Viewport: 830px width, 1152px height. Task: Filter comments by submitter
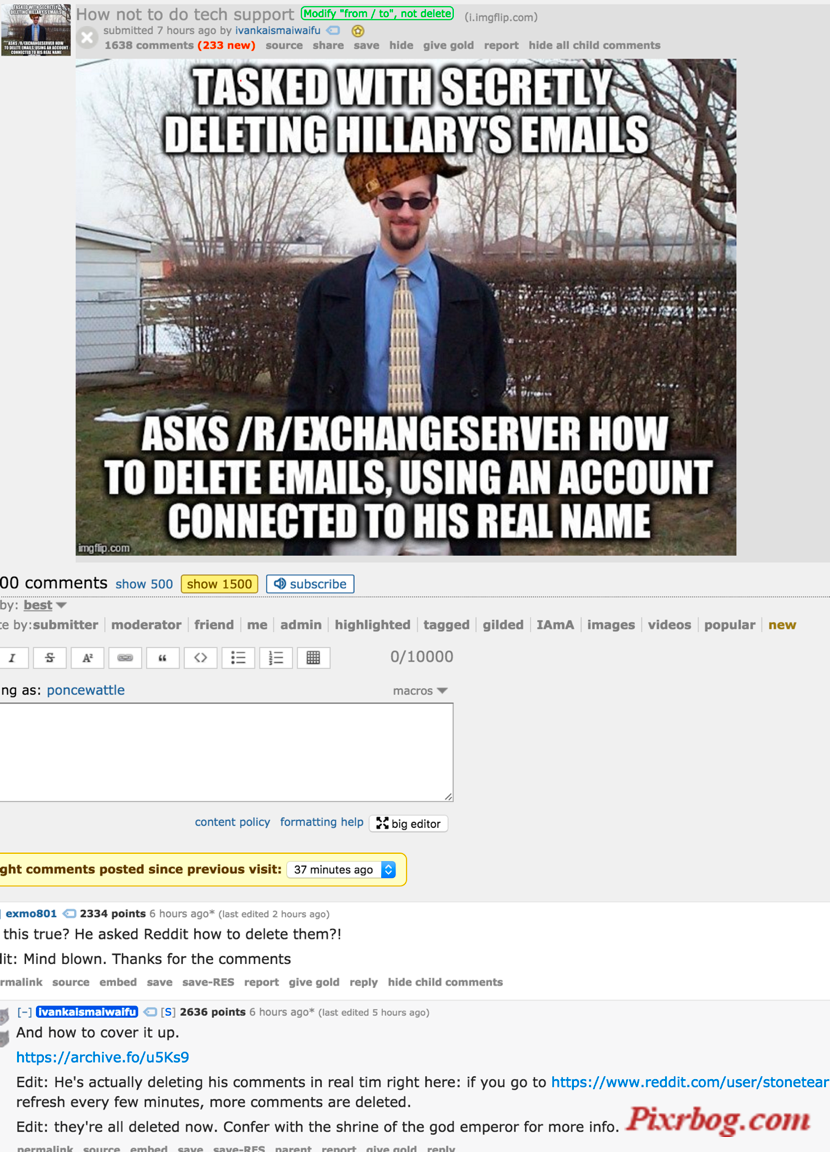(65, 625)
